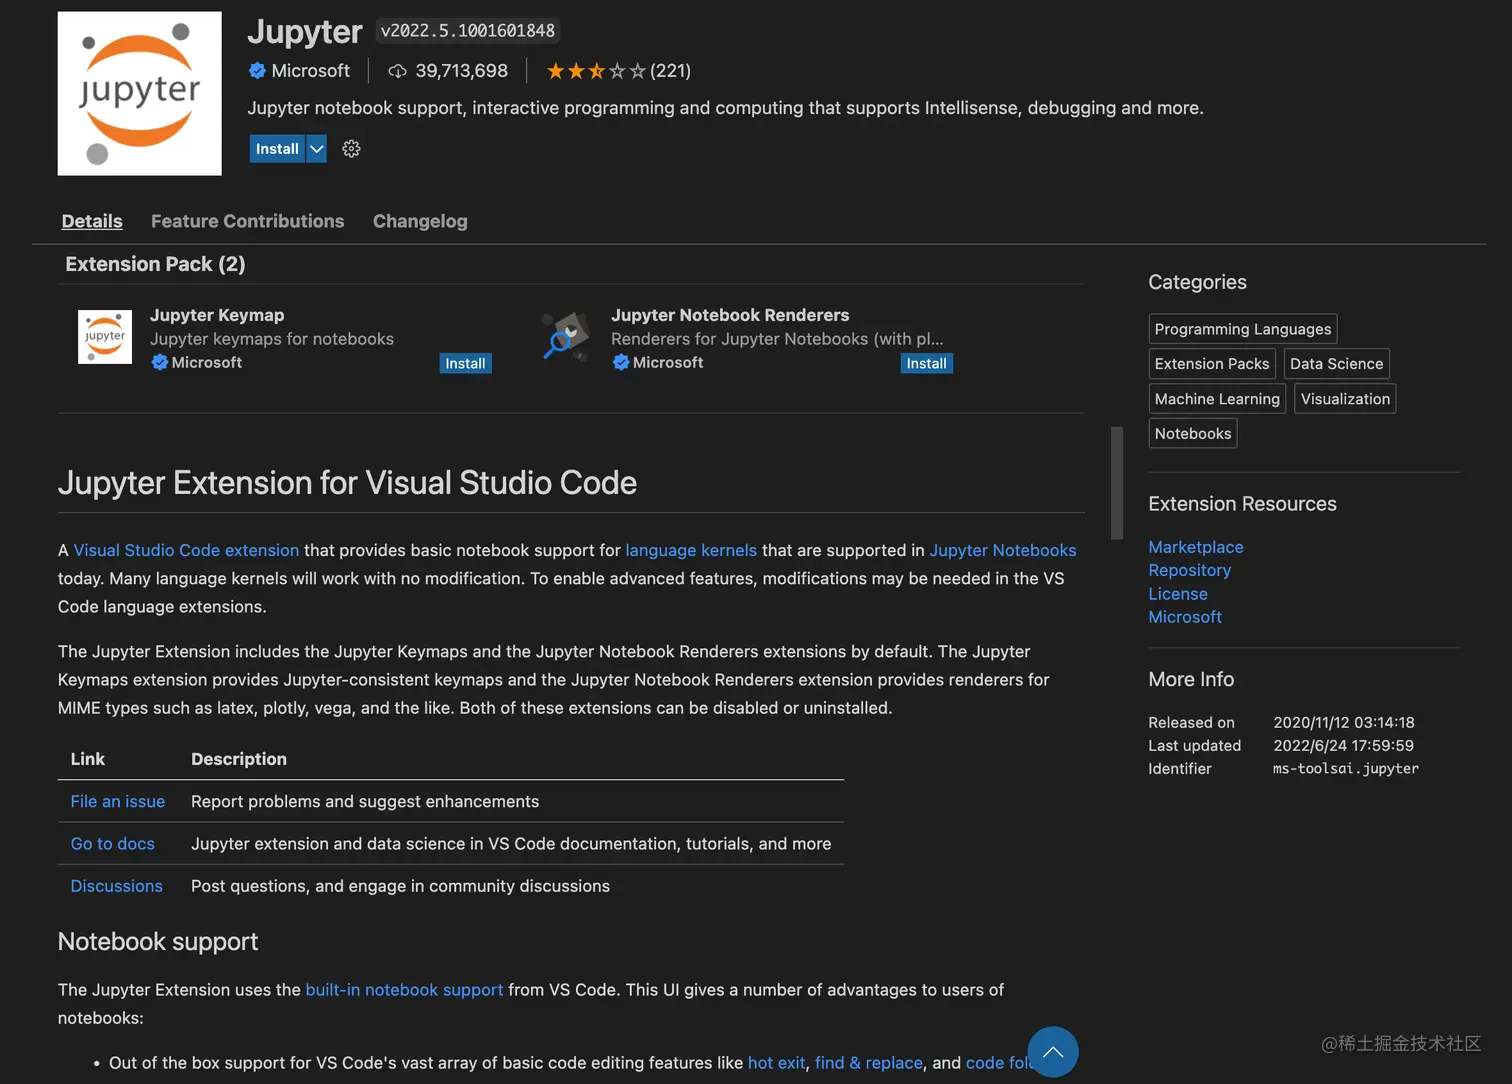Click the star rating icons
The width and height of the screenshot is (1512, 1084).
click(596, 71)
